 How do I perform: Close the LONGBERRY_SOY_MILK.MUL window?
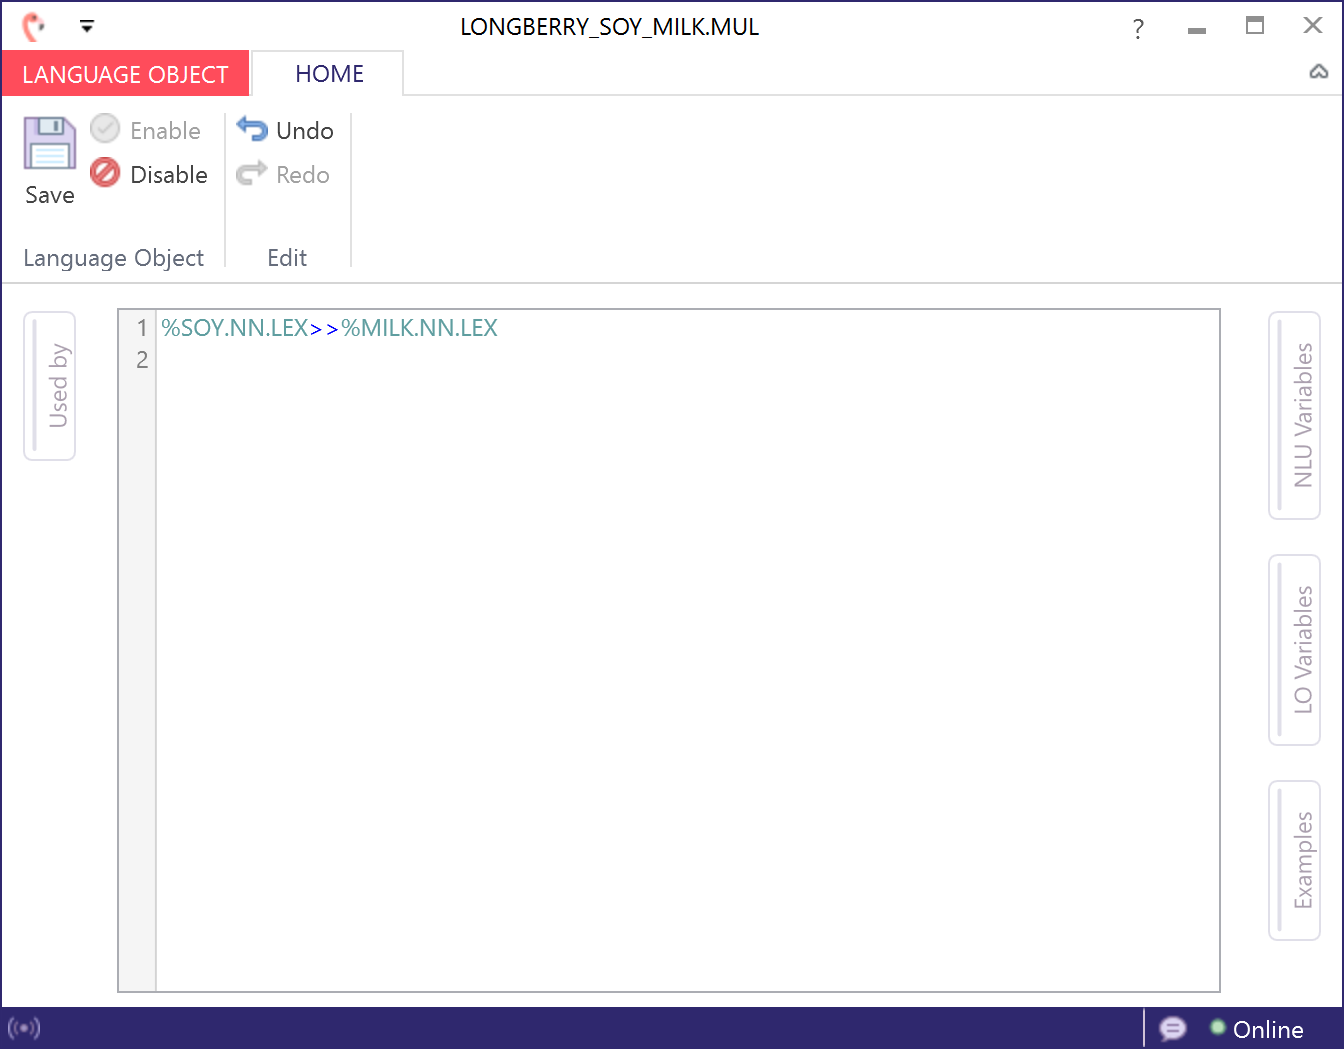1313,26
